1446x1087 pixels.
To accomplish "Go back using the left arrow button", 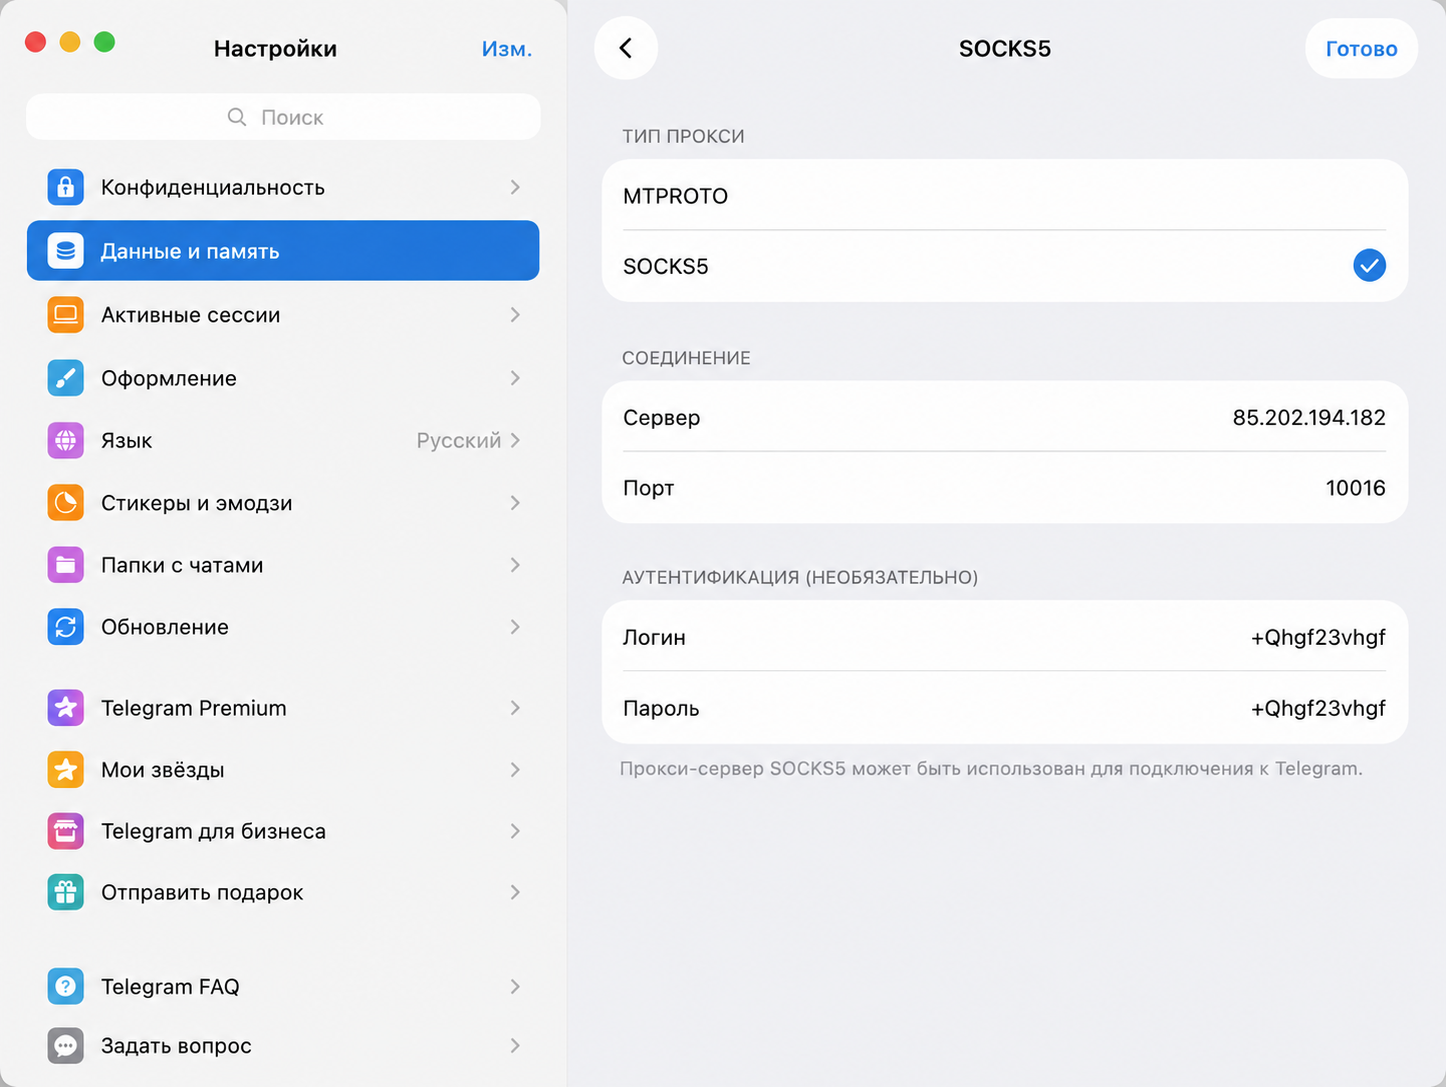I will (626, 48).
